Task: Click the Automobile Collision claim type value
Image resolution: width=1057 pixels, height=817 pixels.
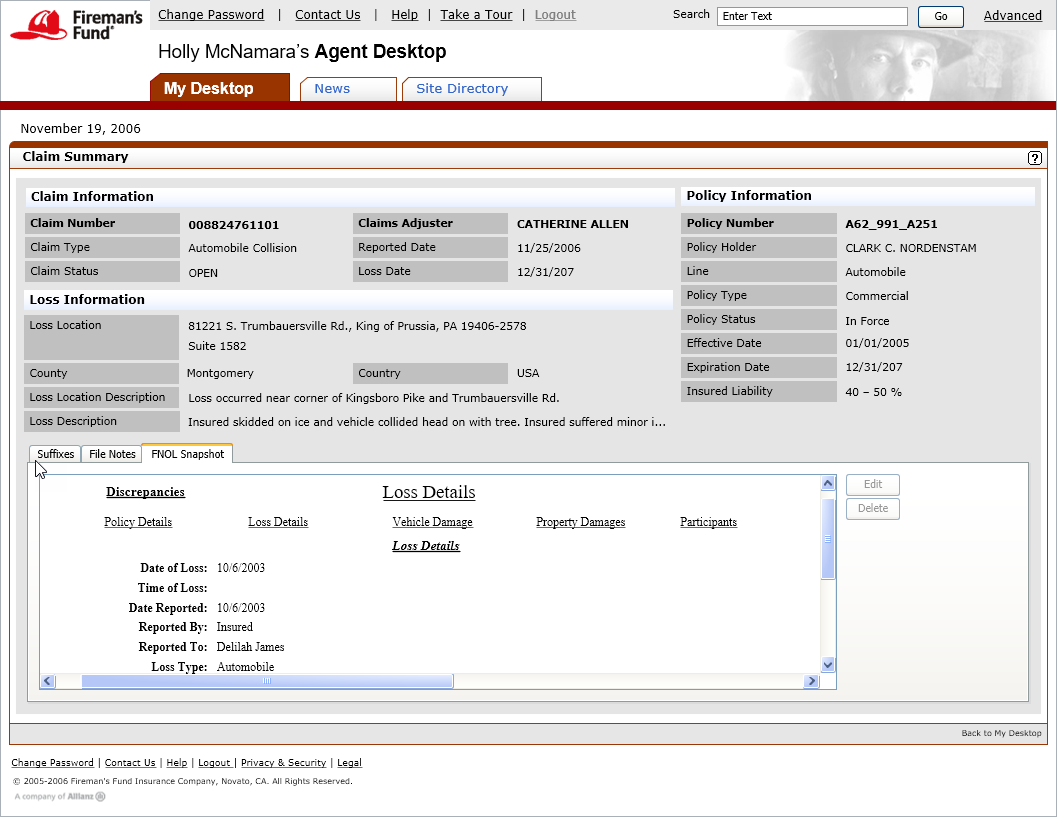Action: point(242,248)
